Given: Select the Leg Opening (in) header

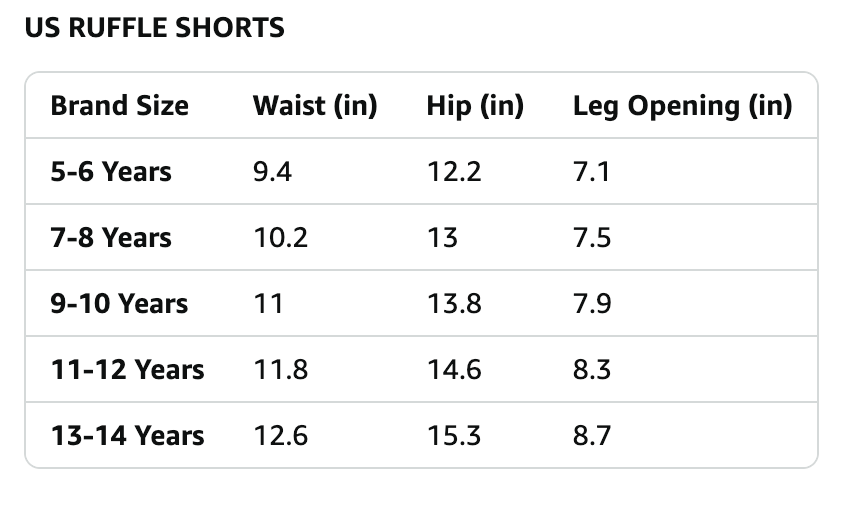Looking at the screenshot, I should (683, 105).
